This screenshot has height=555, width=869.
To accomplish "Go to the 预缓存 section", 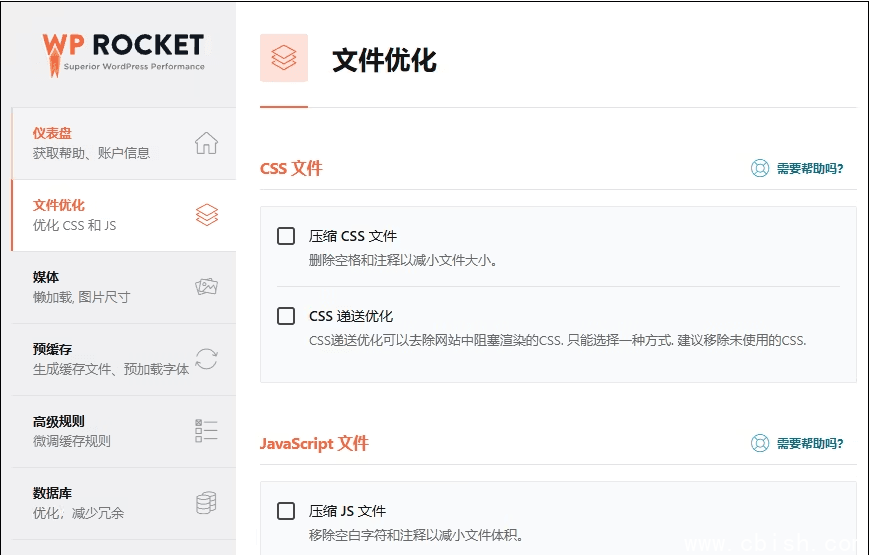I will (52, 349).
